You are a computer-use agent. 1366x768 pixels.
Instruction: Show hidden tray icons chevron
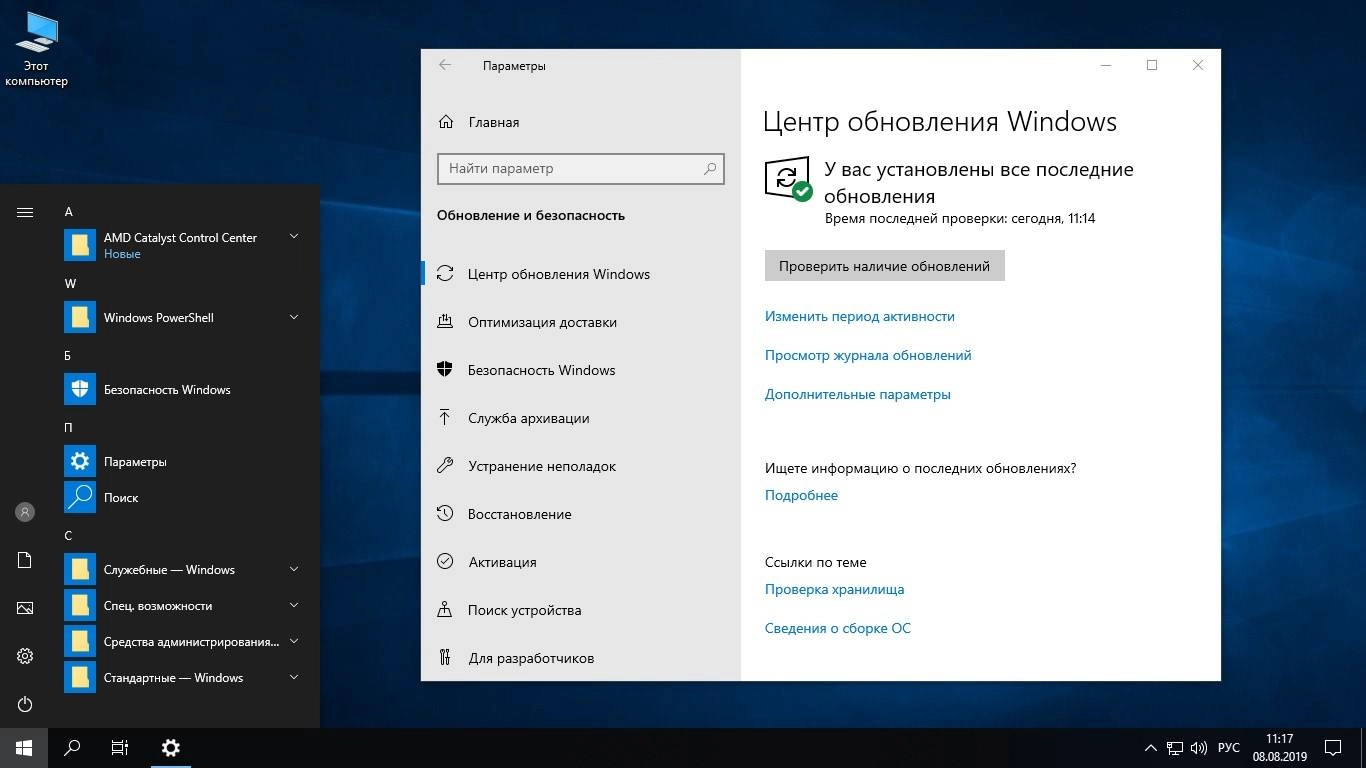1149,748
